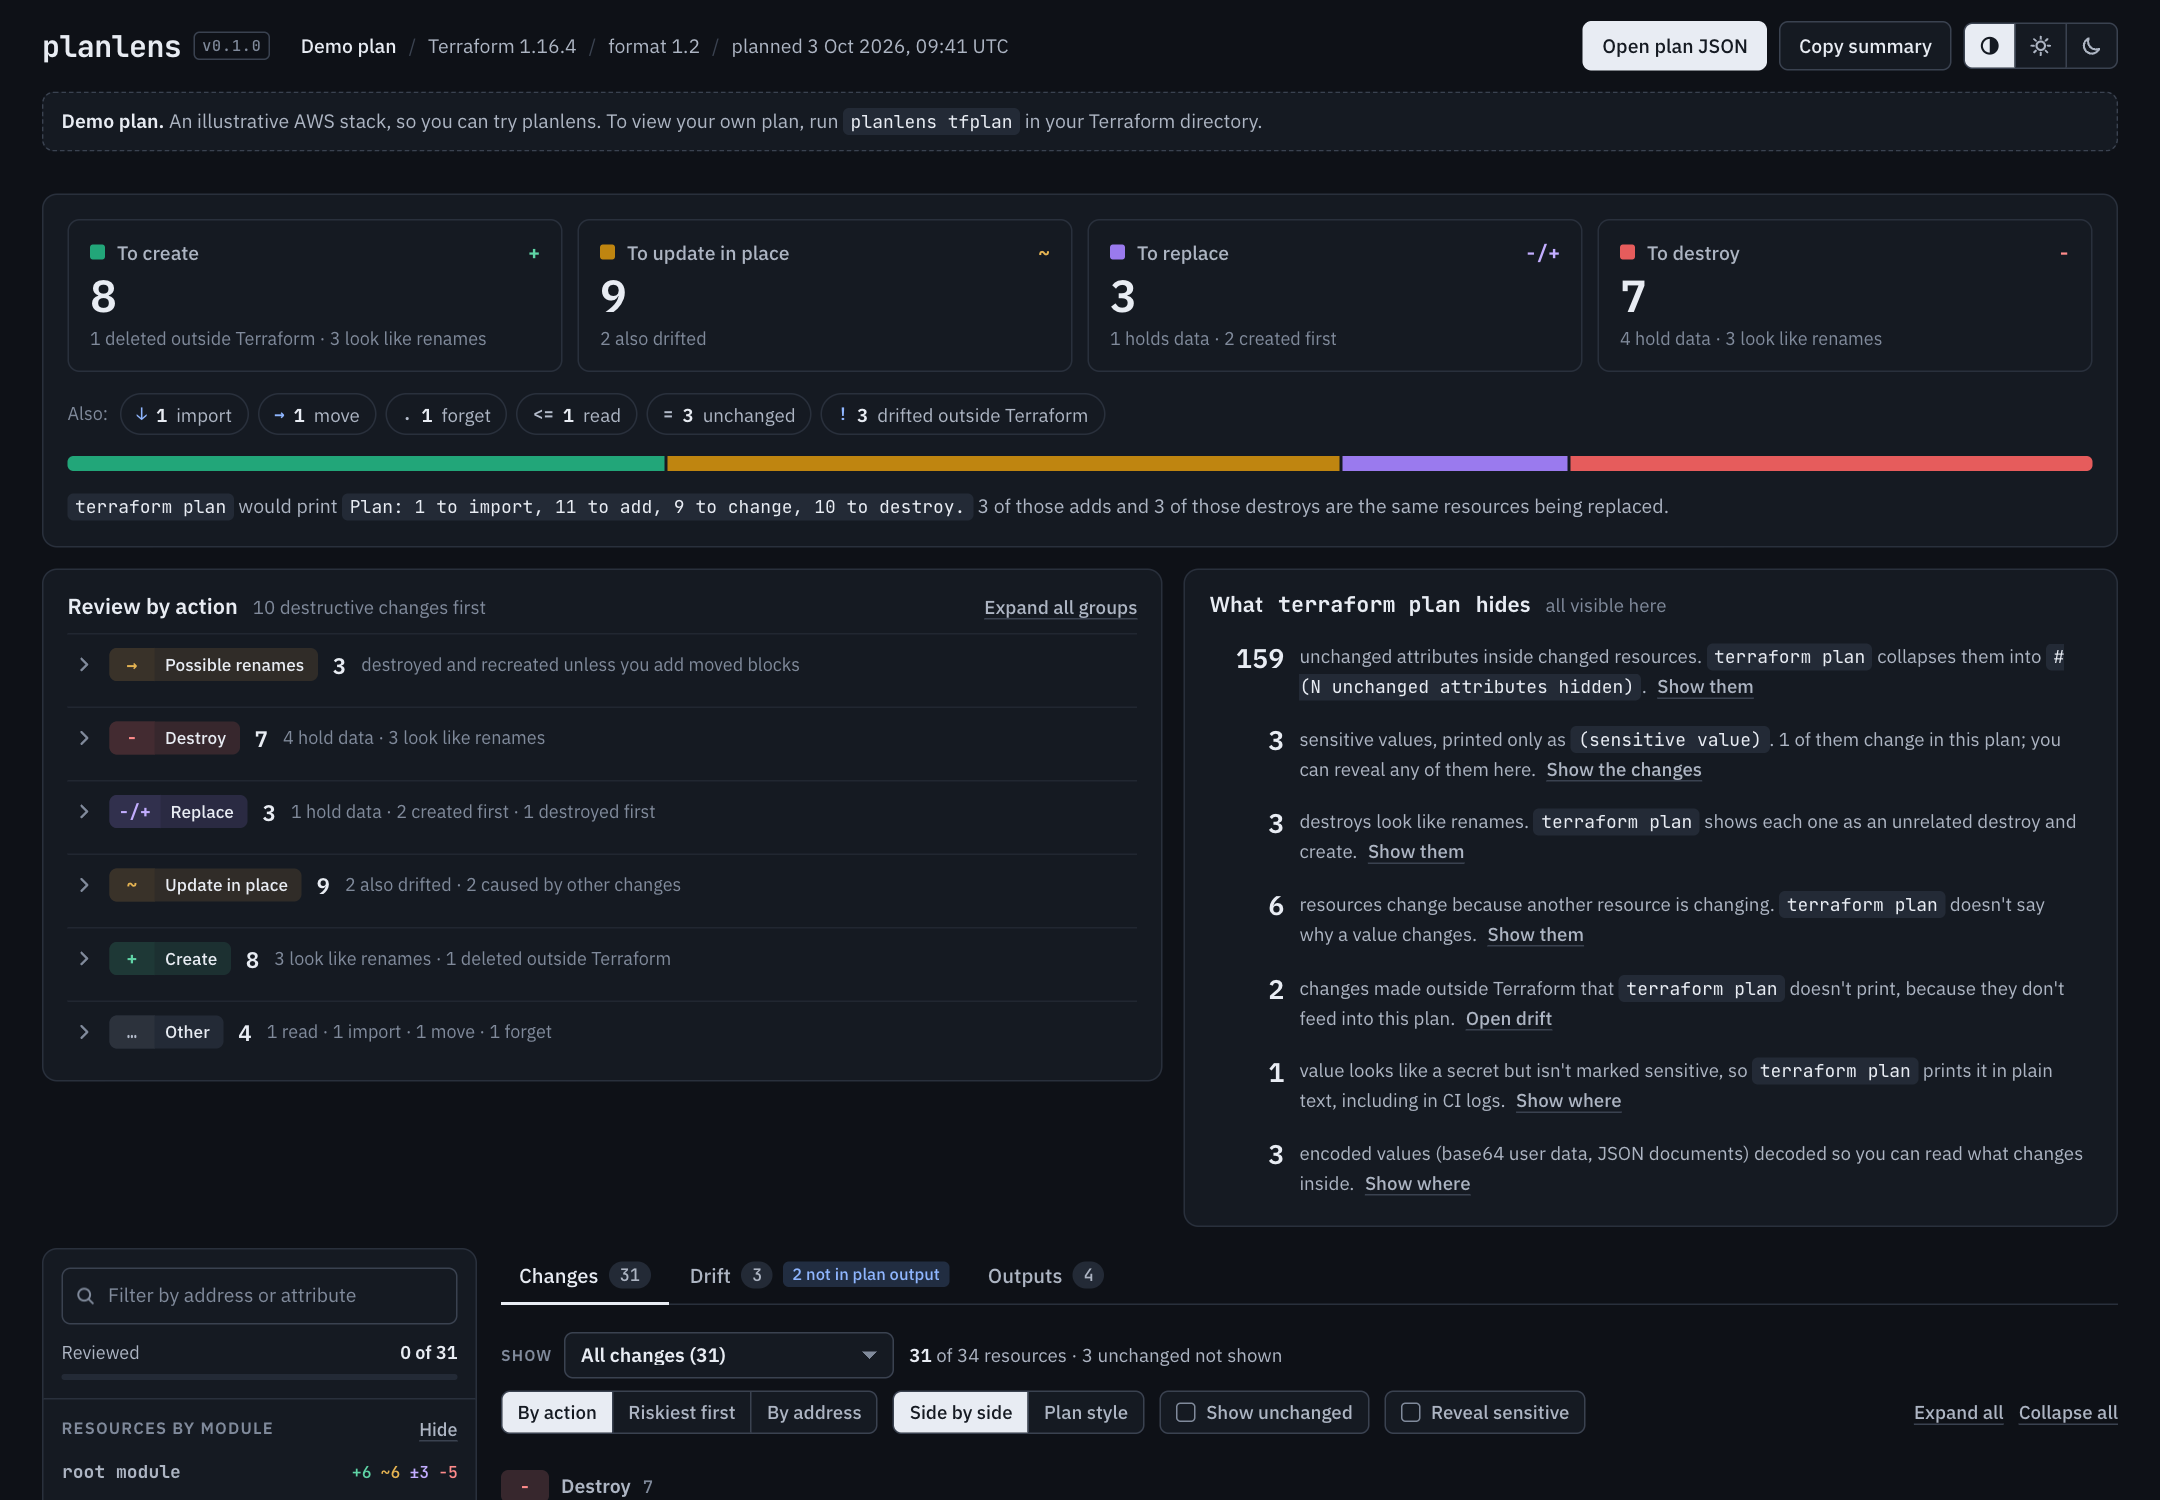This screenshot has width=2160, height=1500.
Task: Click the search magnifier icon in filter box
Action: pyautogui.click(x=86, y=1296)
